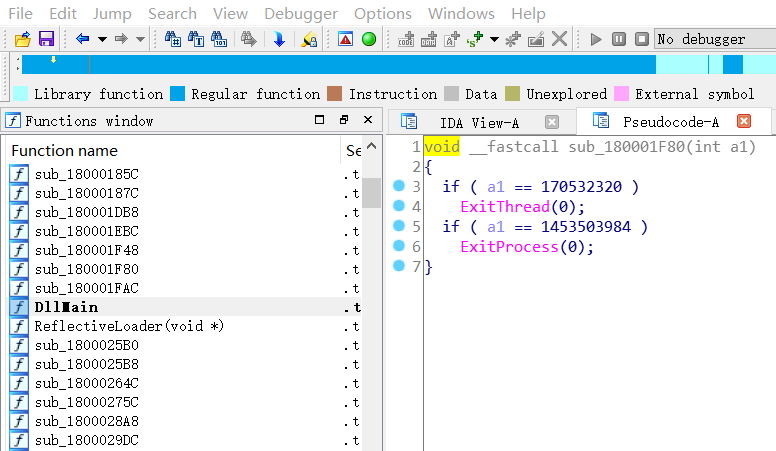This screenshot has width=776, height=451.
Task: Close the IDA View-A tab
Action: (x=552, y=122)
